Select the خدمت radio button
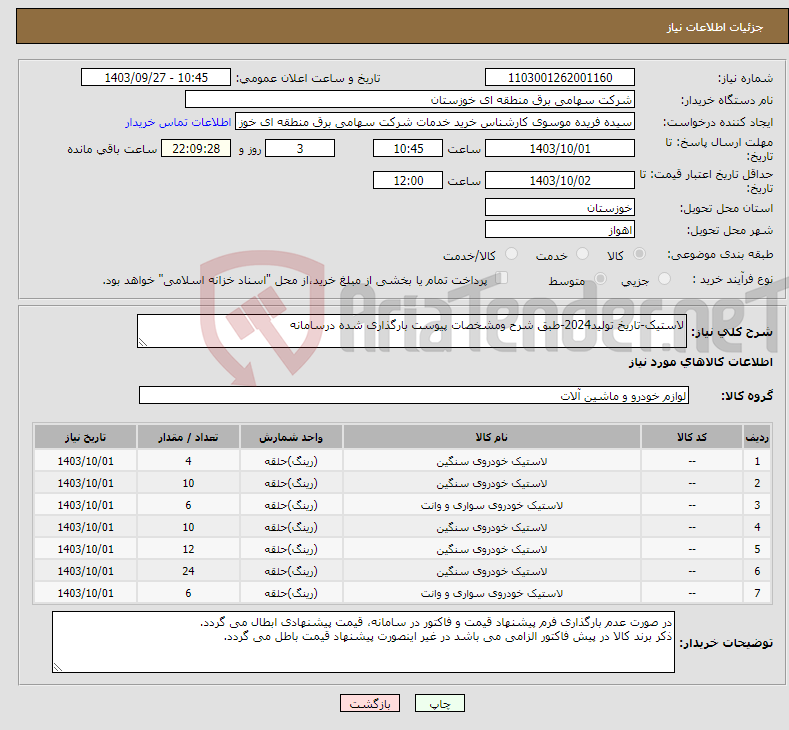The width and height of the screenshot is (789, 730). [582, 254]
